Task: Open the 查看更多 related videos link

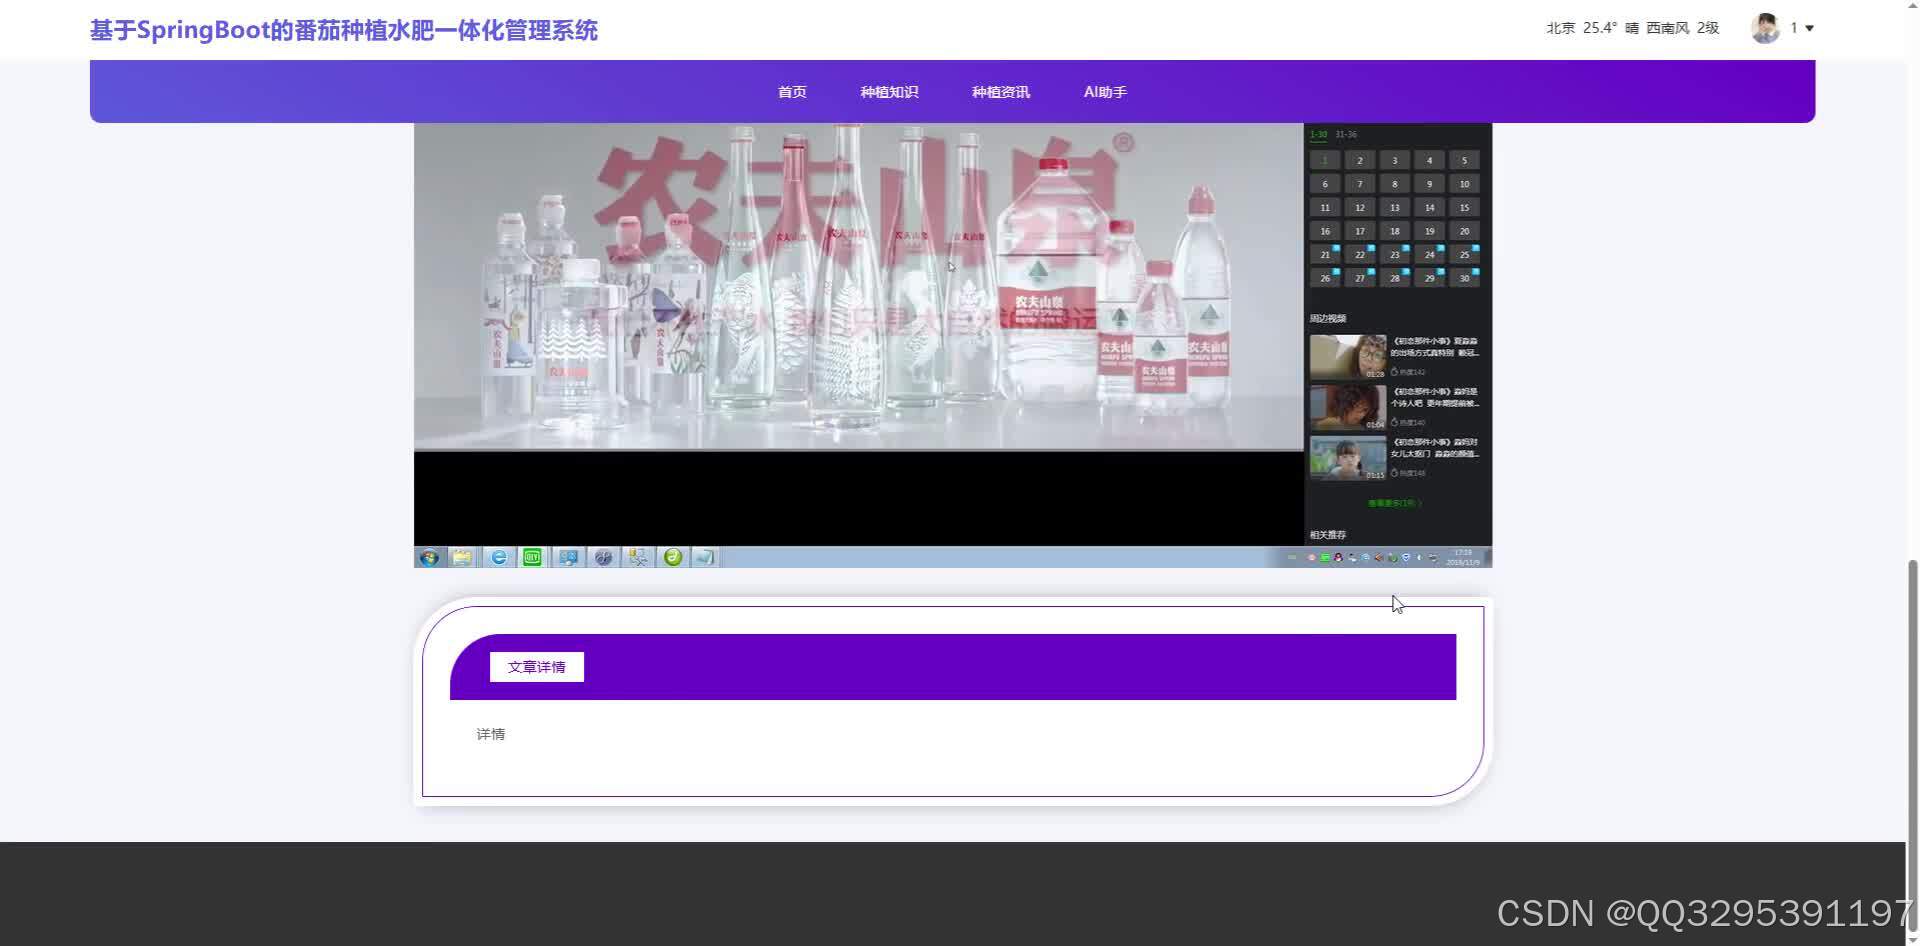Action: pos(1390,503)
